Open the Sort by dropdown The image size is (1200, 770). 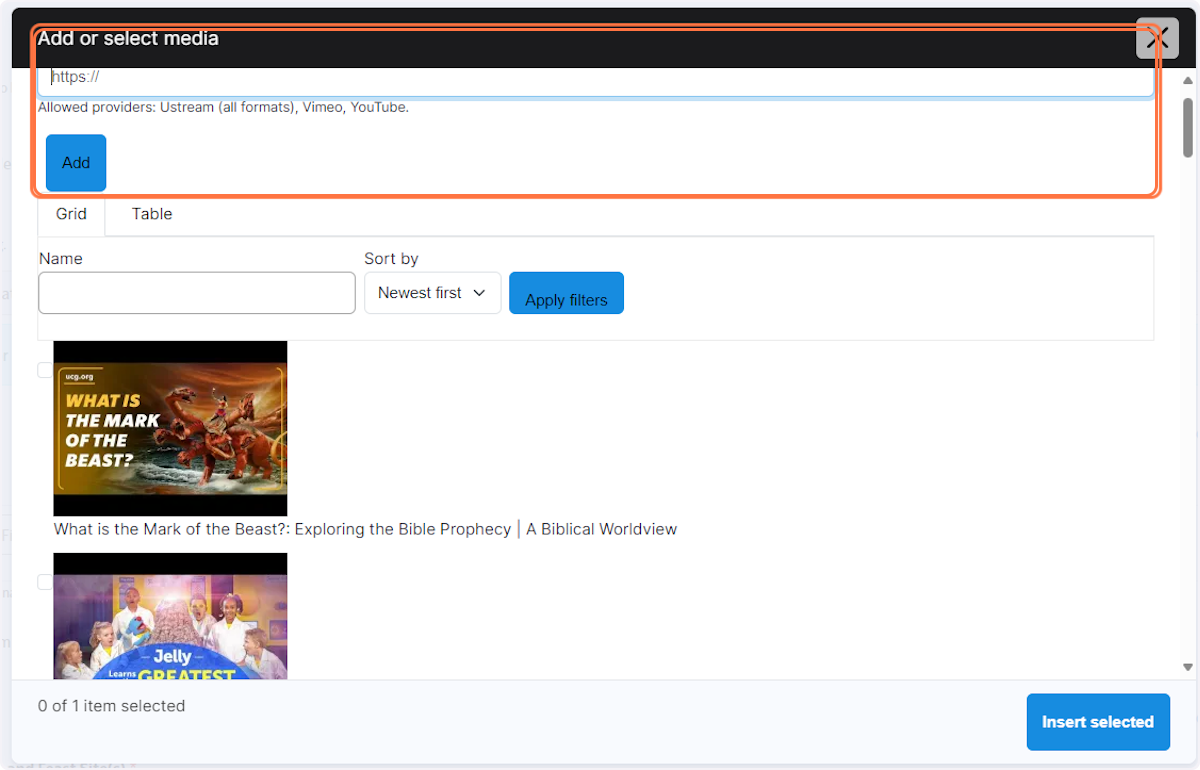click(432, 292)
